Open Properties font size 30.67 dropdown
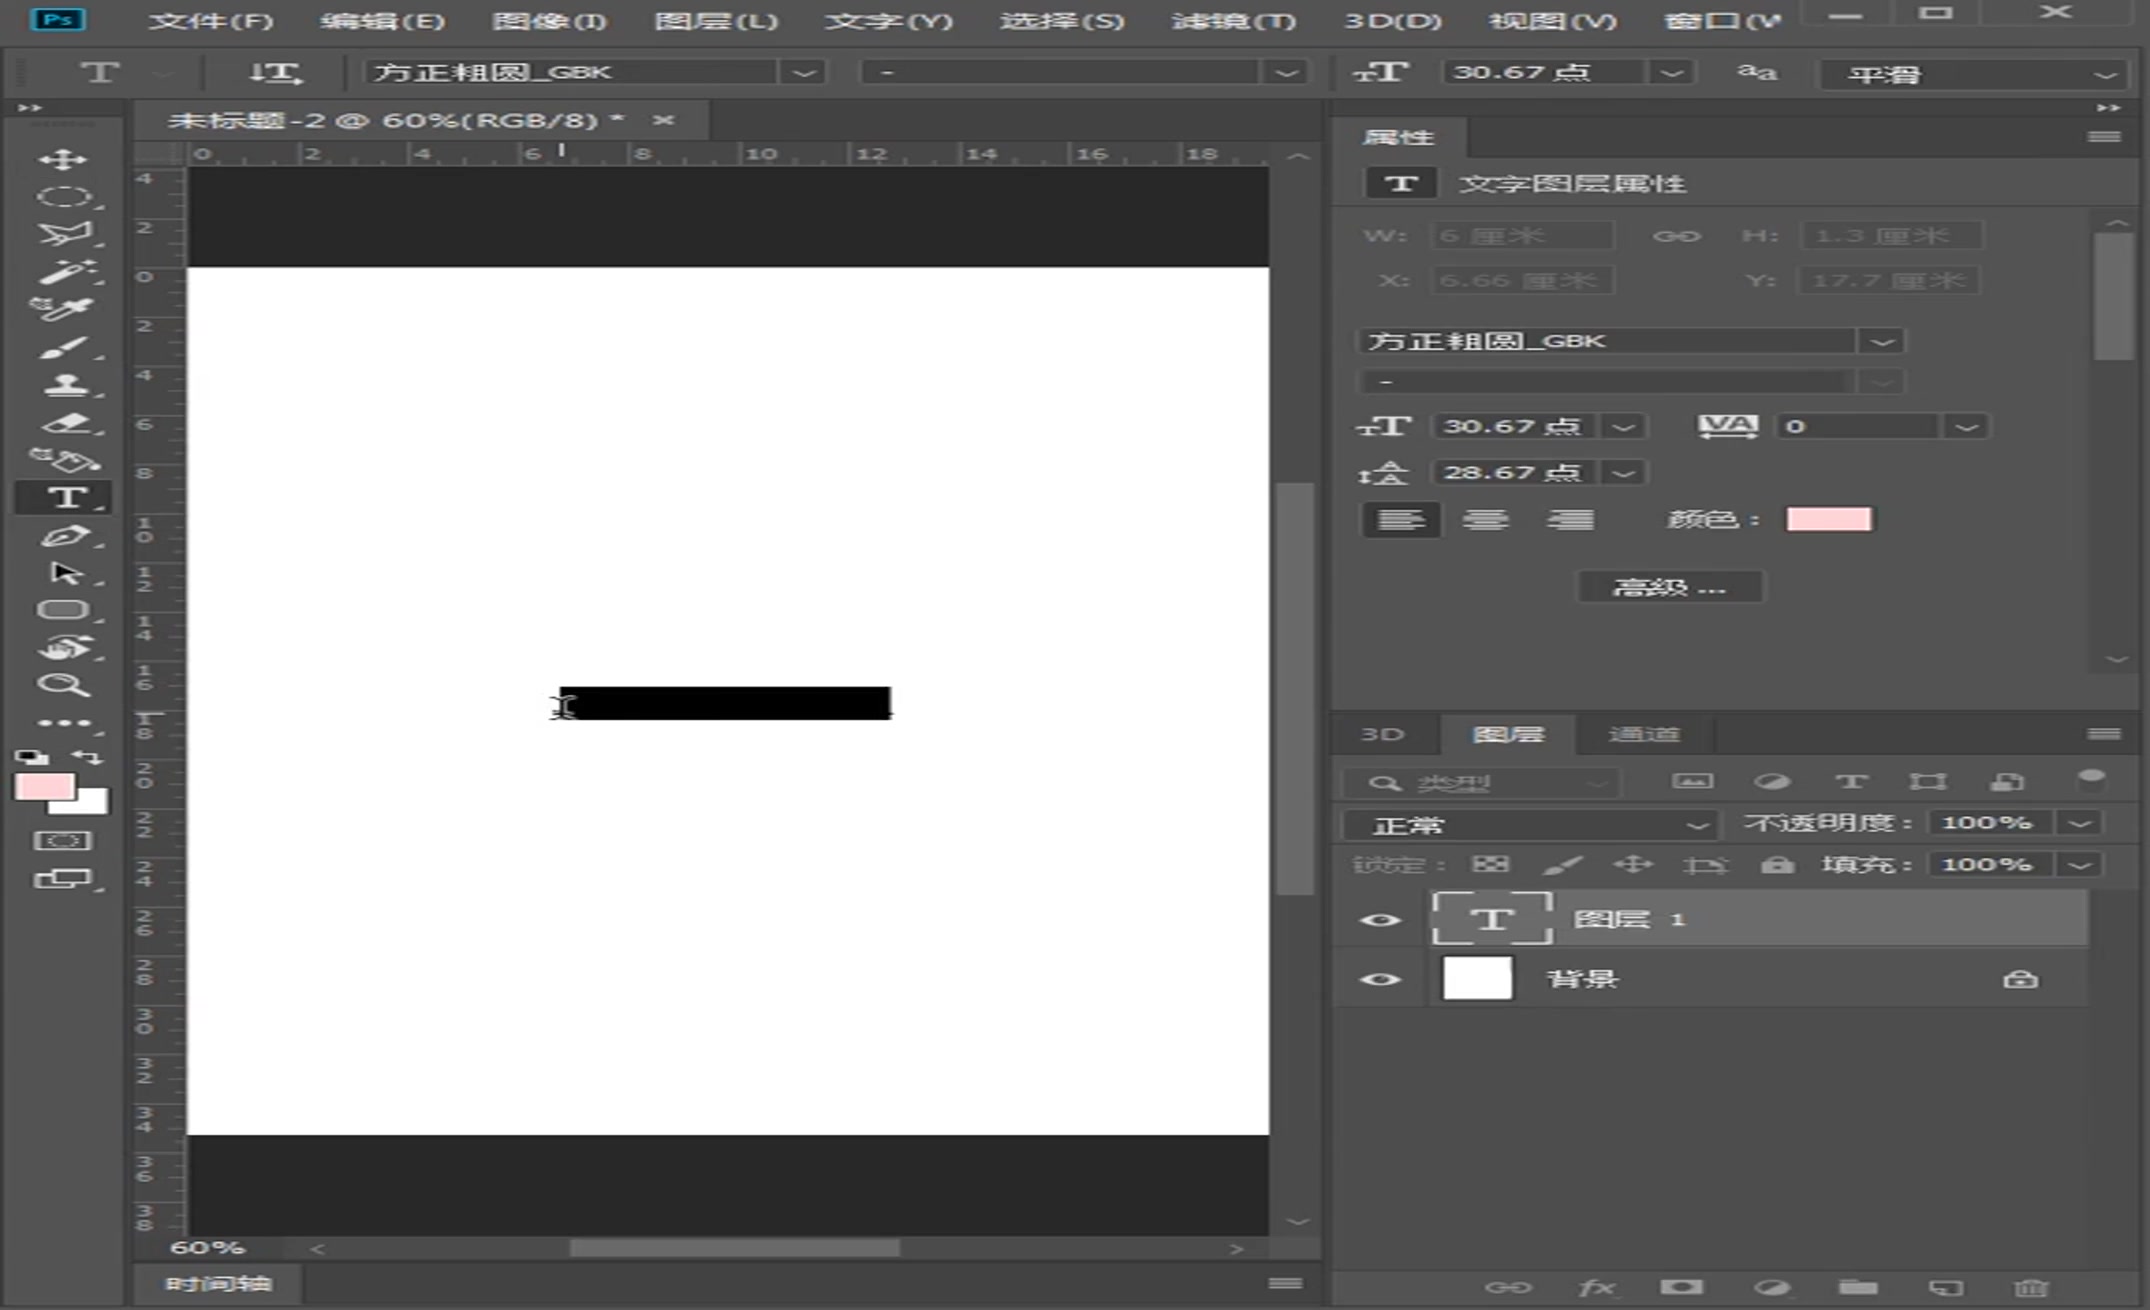 (1623, 427)
